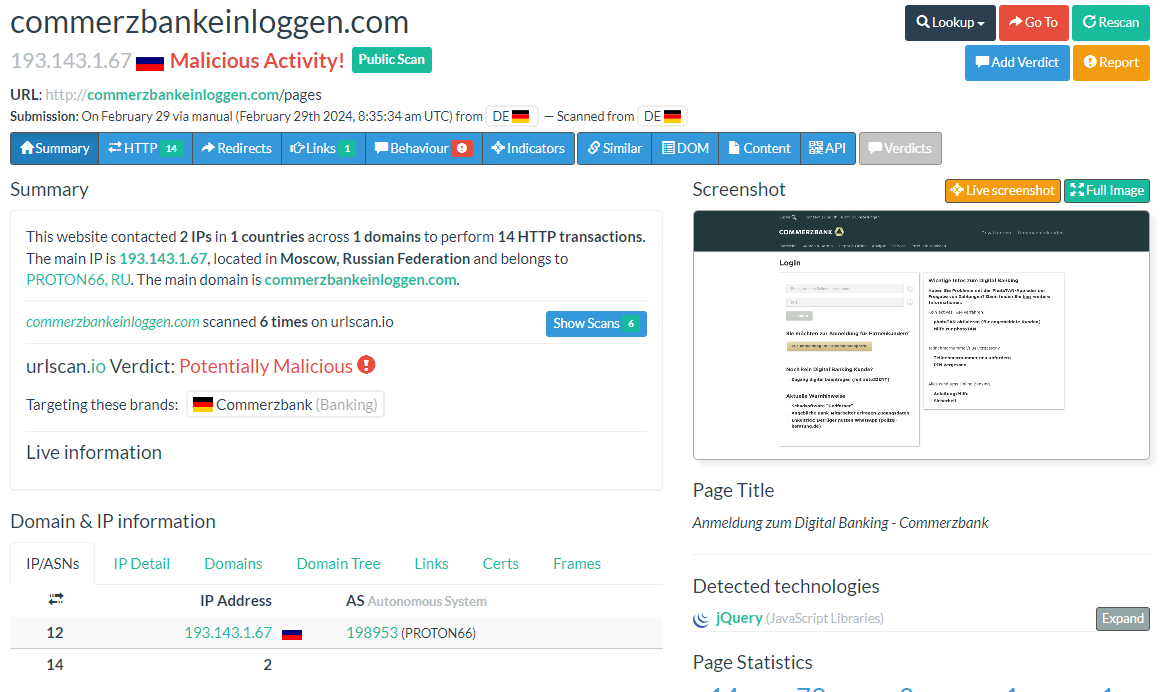Click the website screenshot thumbnail
This screenshot has height=692, width=1165.
tap(921, 334)
